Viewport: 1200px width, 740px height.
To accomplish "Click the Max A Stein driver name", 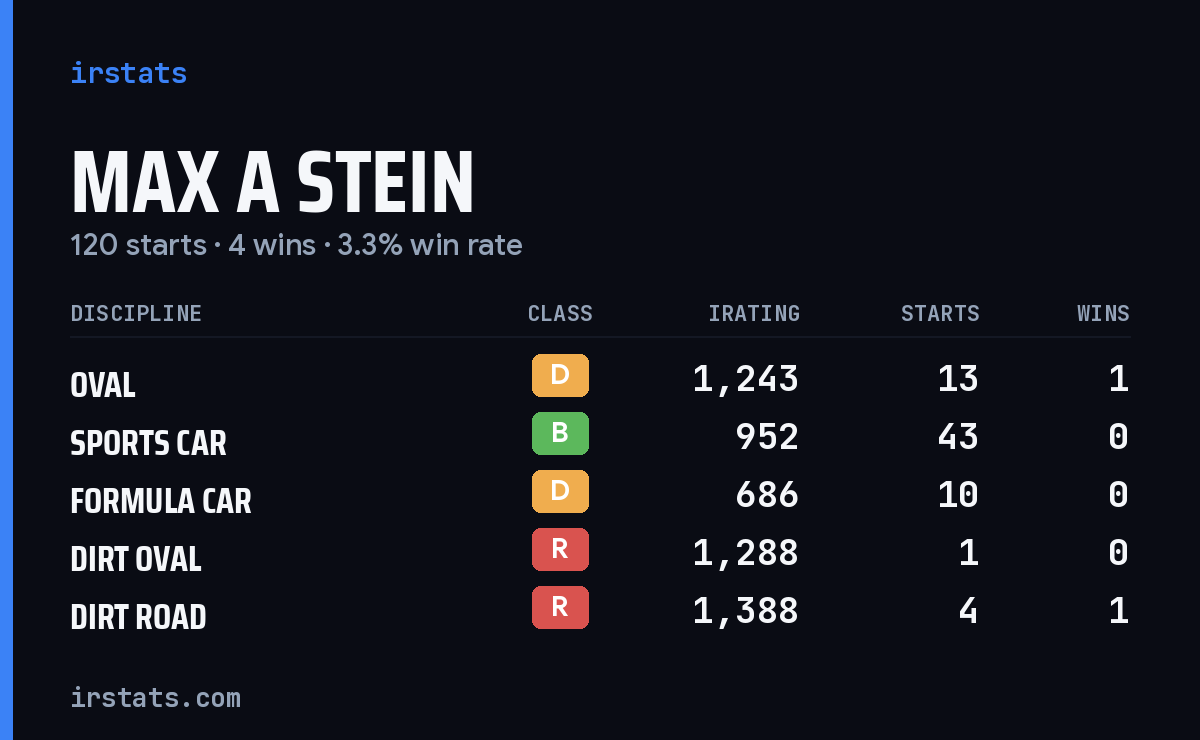I will tap(272, 182).
